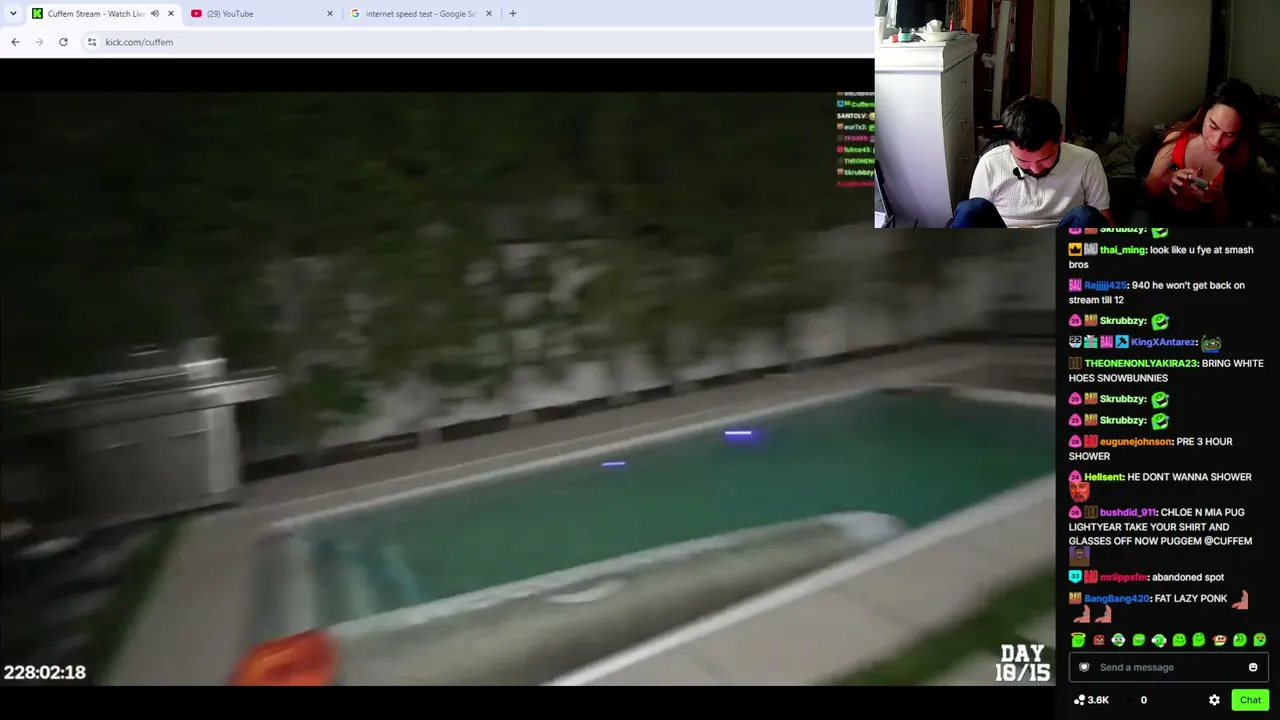Viewport: 1280px width, 720px height.
Task: Select the fifth quick emote, green headset
Action: [1159, 640]
